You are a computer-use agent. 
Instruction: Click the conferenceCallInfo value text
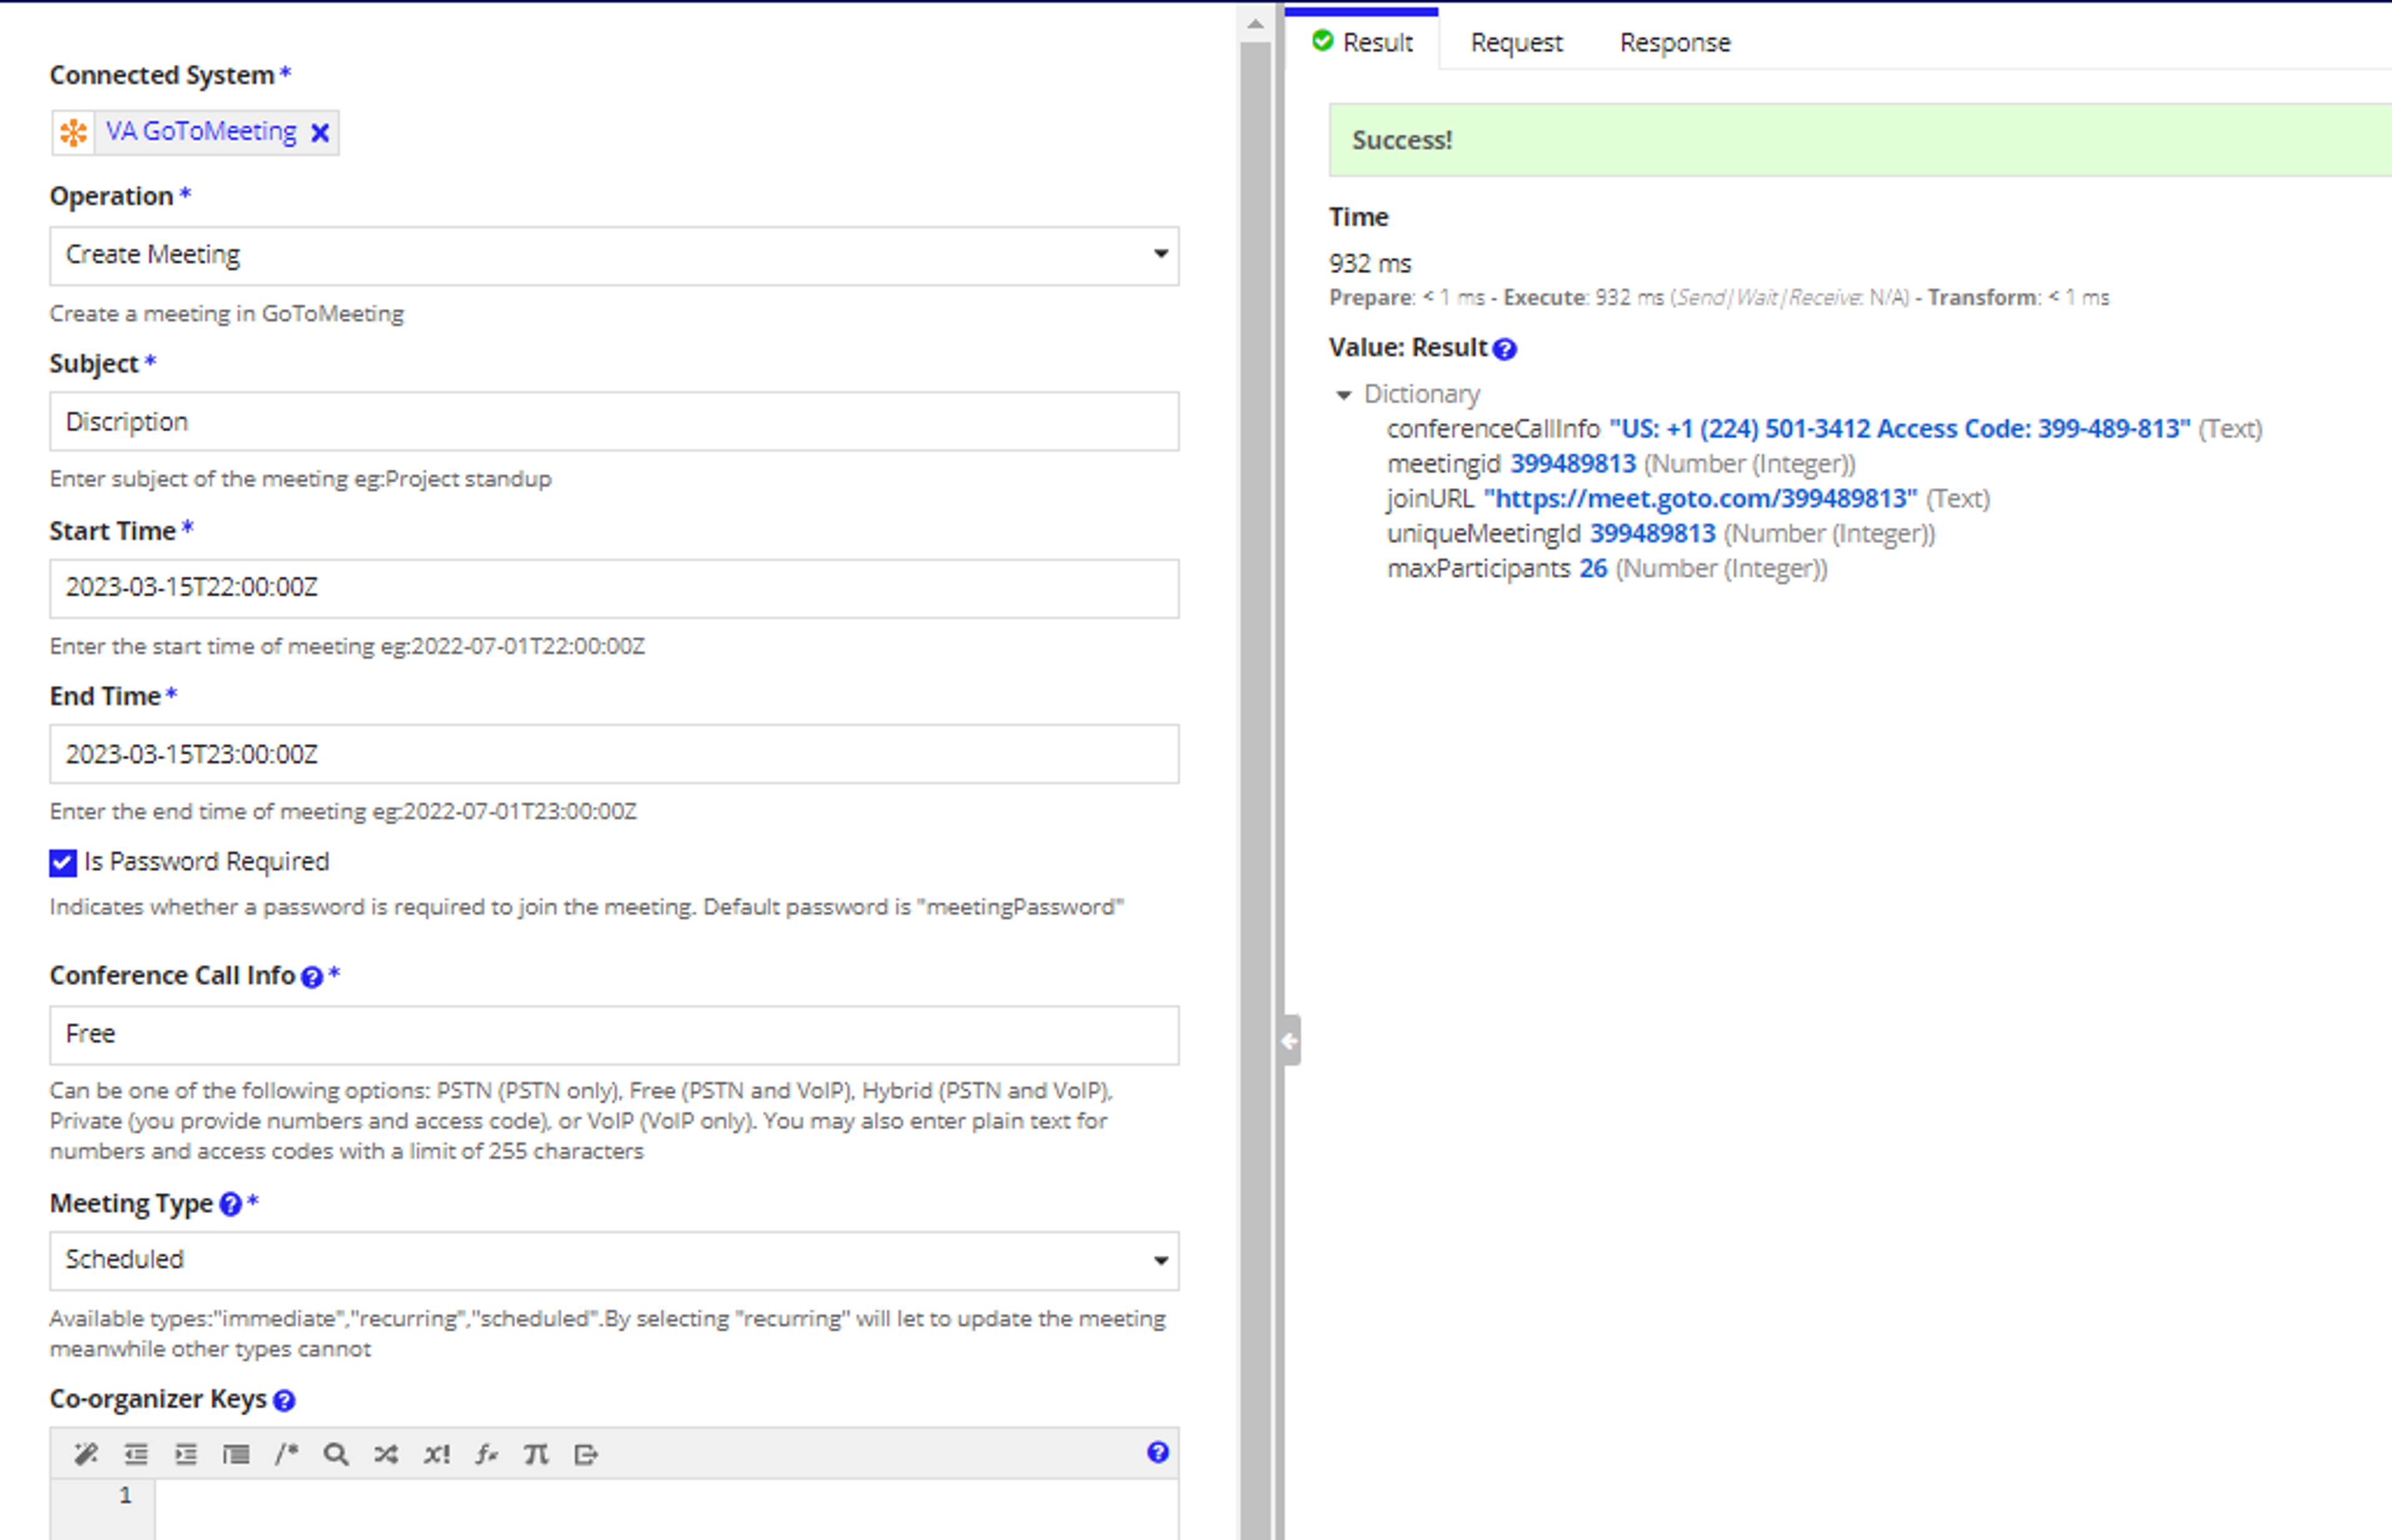[1899, 429]
